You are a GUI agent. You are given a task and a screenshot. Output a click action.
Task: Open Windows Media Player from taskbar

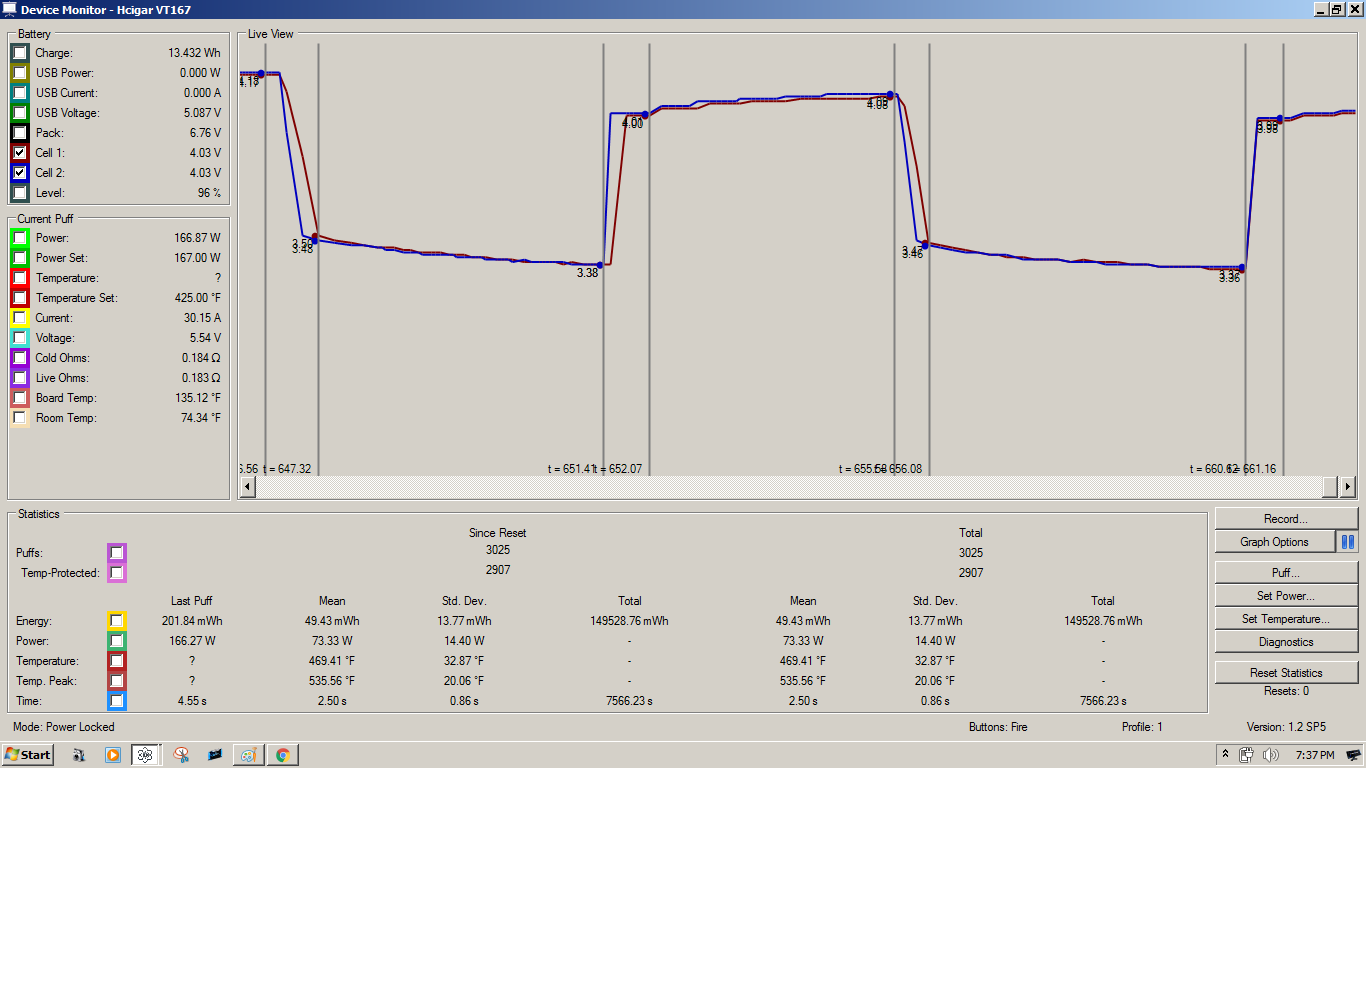[x=113, y=755]
